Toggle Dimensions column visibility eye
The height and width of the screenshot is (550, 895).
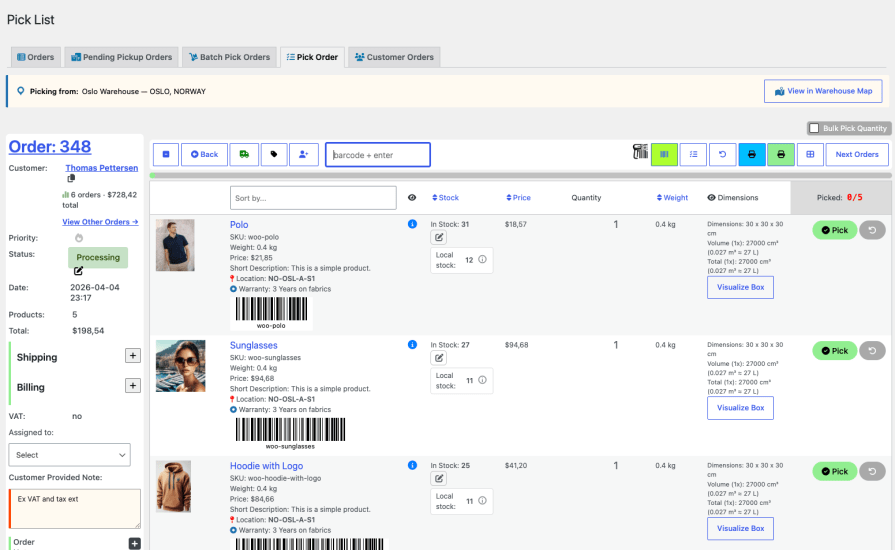click(711, 198)
